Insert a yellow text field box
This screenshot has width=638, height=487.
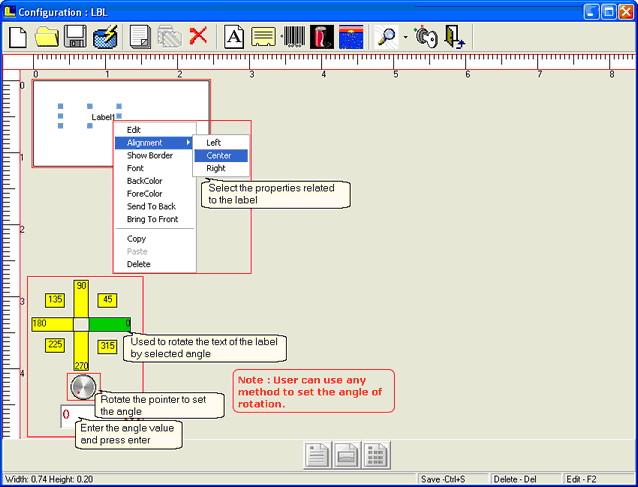[x=263, y=37]
